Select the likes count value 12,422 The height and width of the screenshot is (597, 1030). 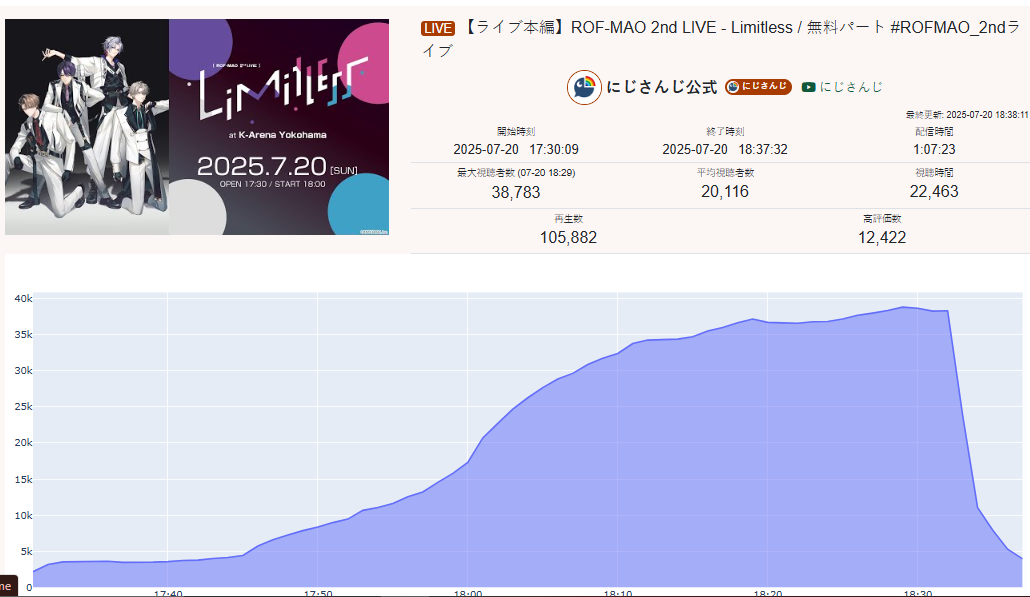[882, 238]
